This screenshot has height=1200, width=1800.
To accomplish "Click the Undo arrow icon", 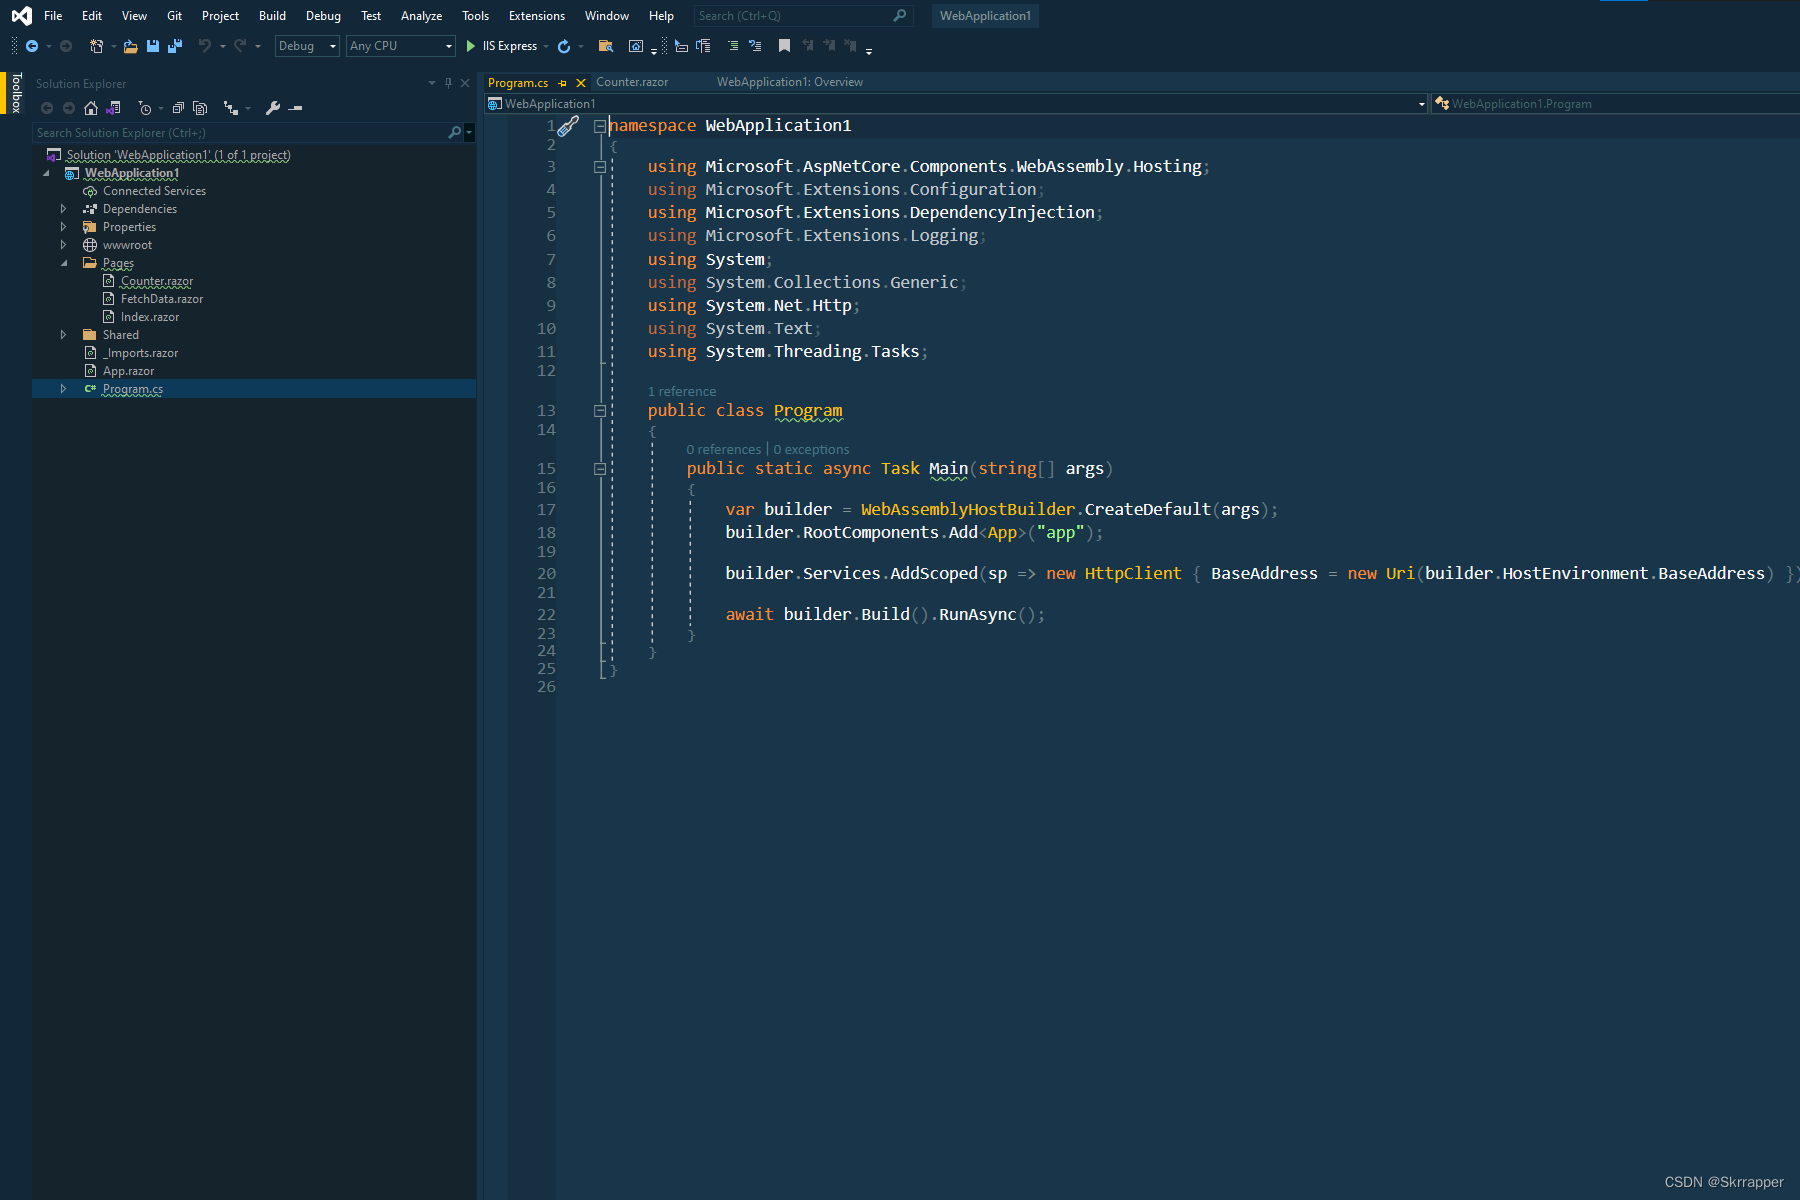I will 204,46.
